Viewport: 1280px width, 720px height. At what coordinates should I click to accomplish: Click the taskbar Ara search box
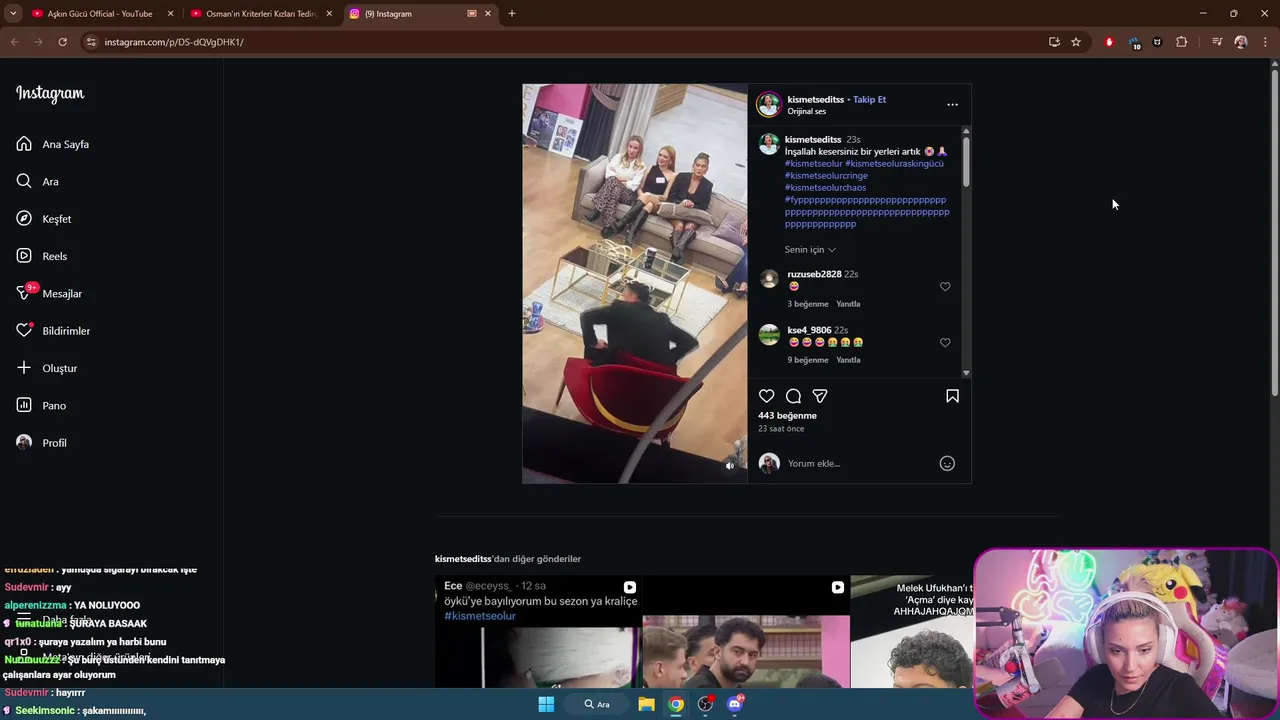[x=597, y=704]
